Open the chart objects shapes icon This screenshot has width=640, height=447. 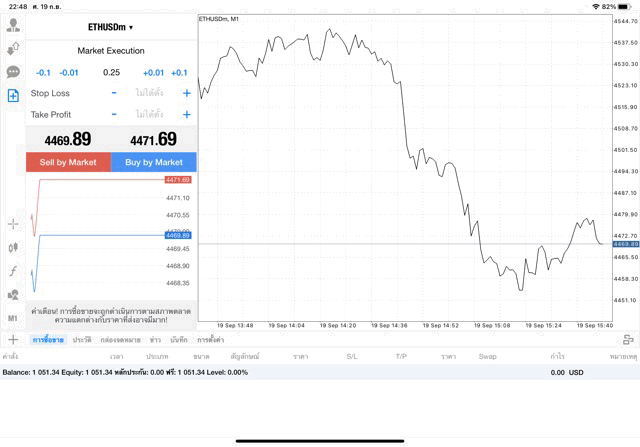[x=13, y=295]
